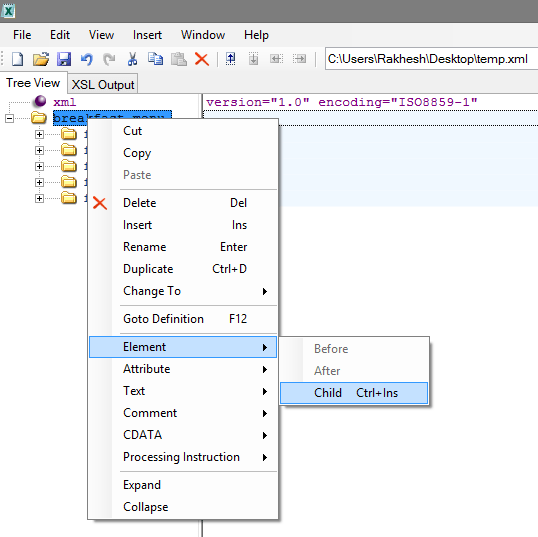
Task: Click the breakfast_menu open folder icon
Action: [39, 118]
